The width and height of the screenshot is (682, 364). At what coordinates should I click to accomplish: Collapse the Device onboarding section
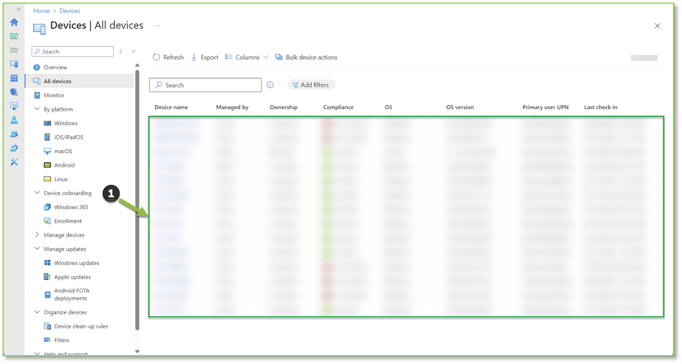point(37,193)
